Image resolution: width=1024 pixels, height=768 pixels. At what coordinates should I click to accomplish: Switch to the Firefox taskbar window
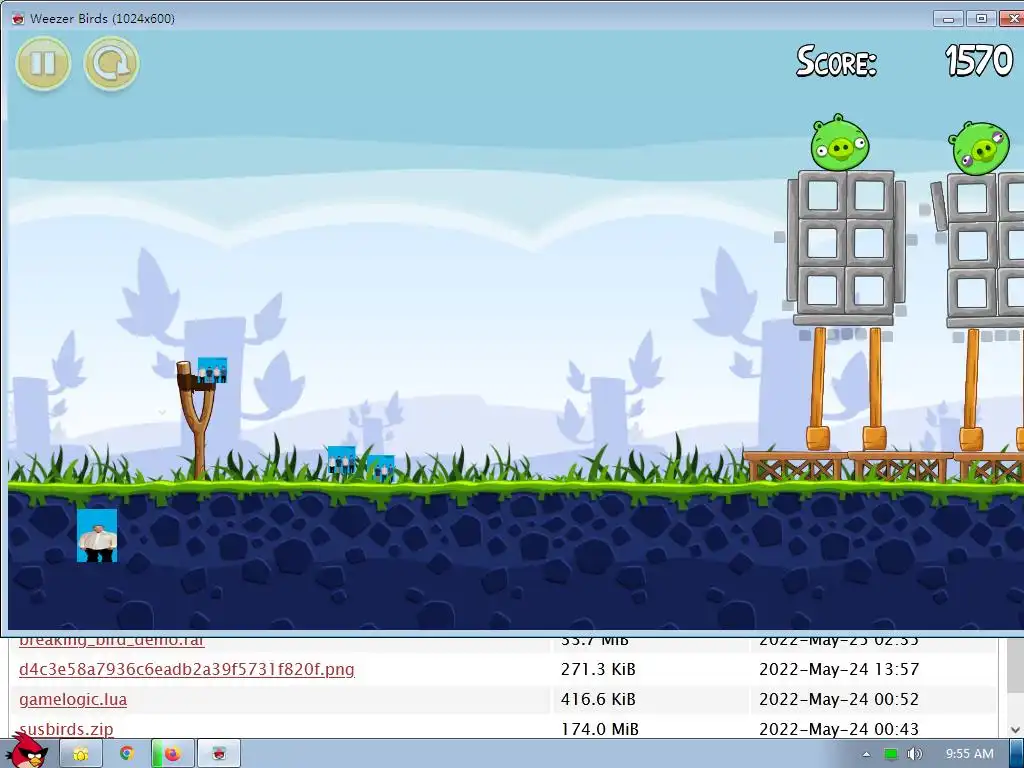173,754
